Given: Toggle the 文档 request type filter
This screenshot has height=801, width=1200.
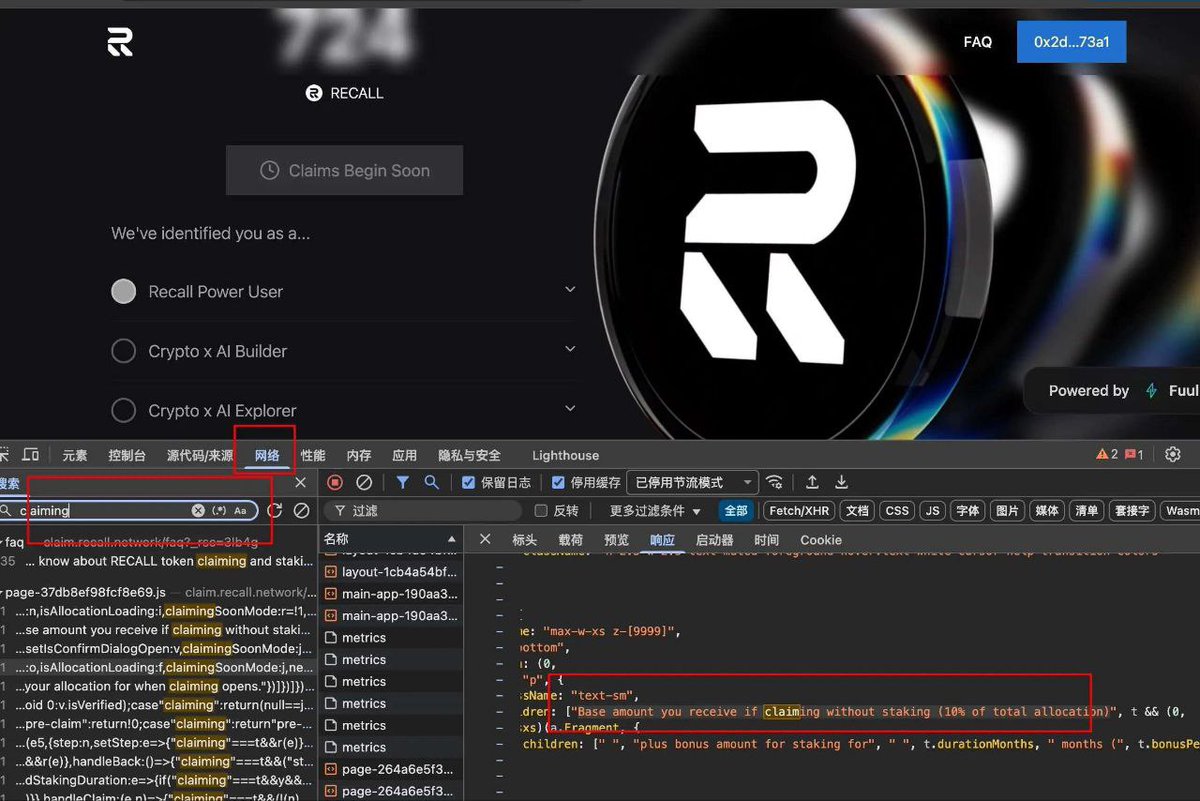Looking at the screenshot, I should click(x=857, y=510).
